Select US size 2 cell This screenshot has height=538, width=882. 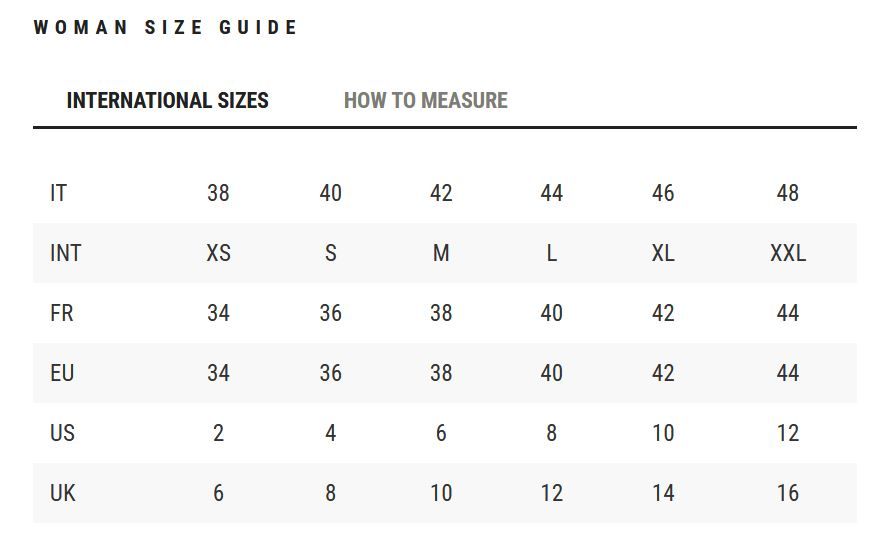tap(218, 433)
